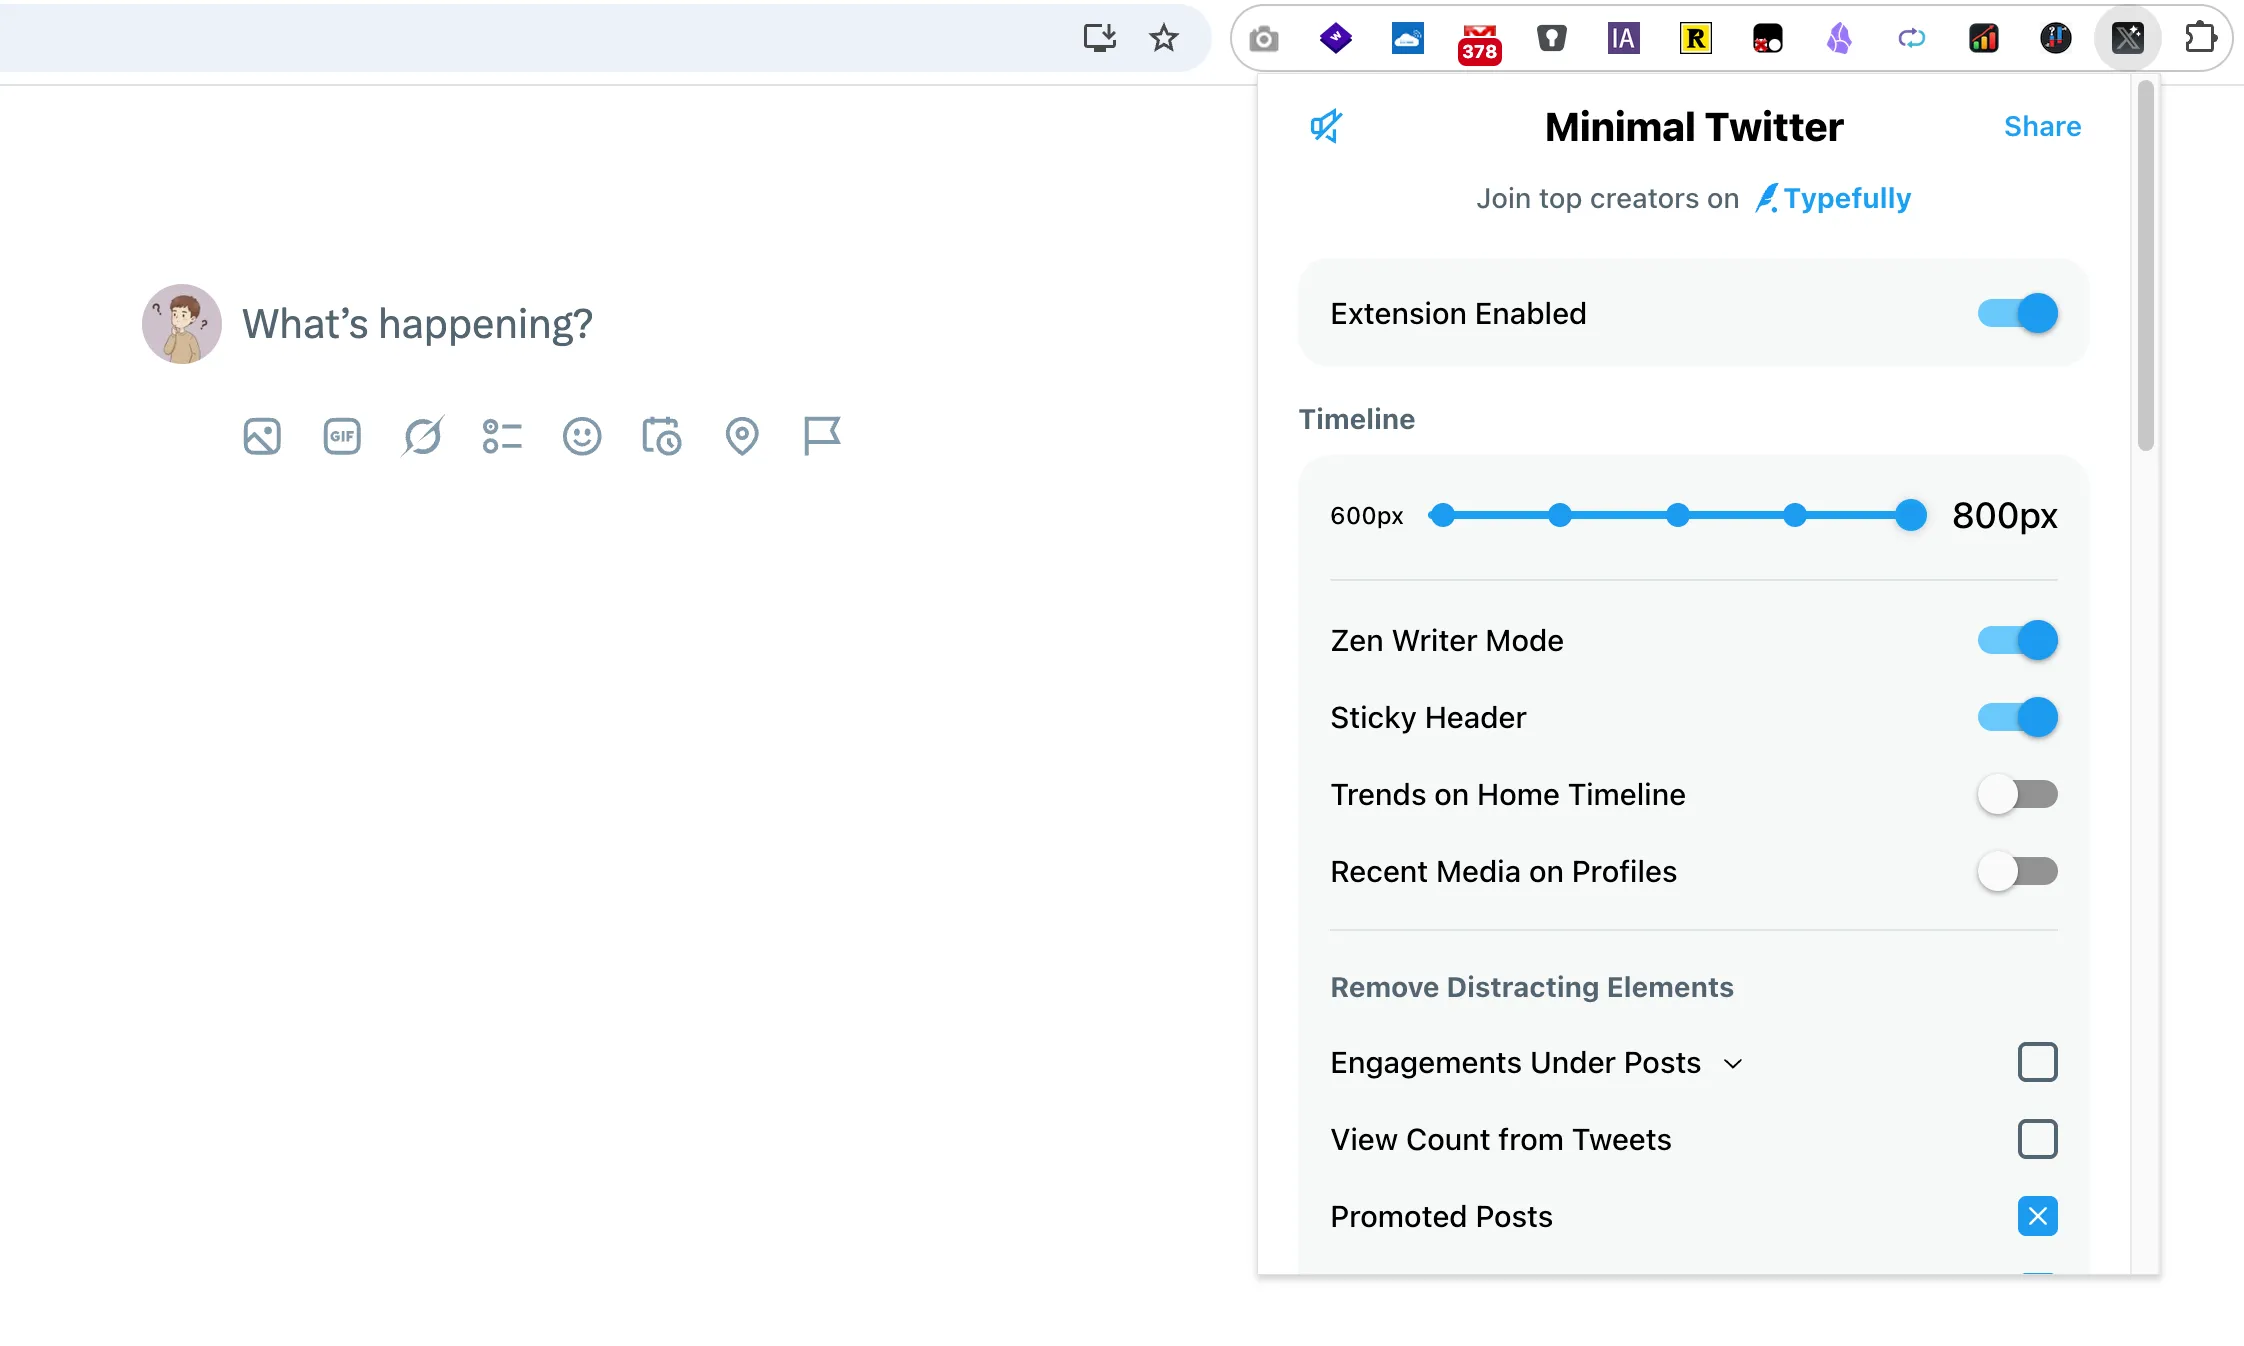Image resolution: width=2244 pixels, height=1346 pixels.
Task: Click the Remove Distracting Elements heading
Action: pyautogui.click(x=1532, y=987)
